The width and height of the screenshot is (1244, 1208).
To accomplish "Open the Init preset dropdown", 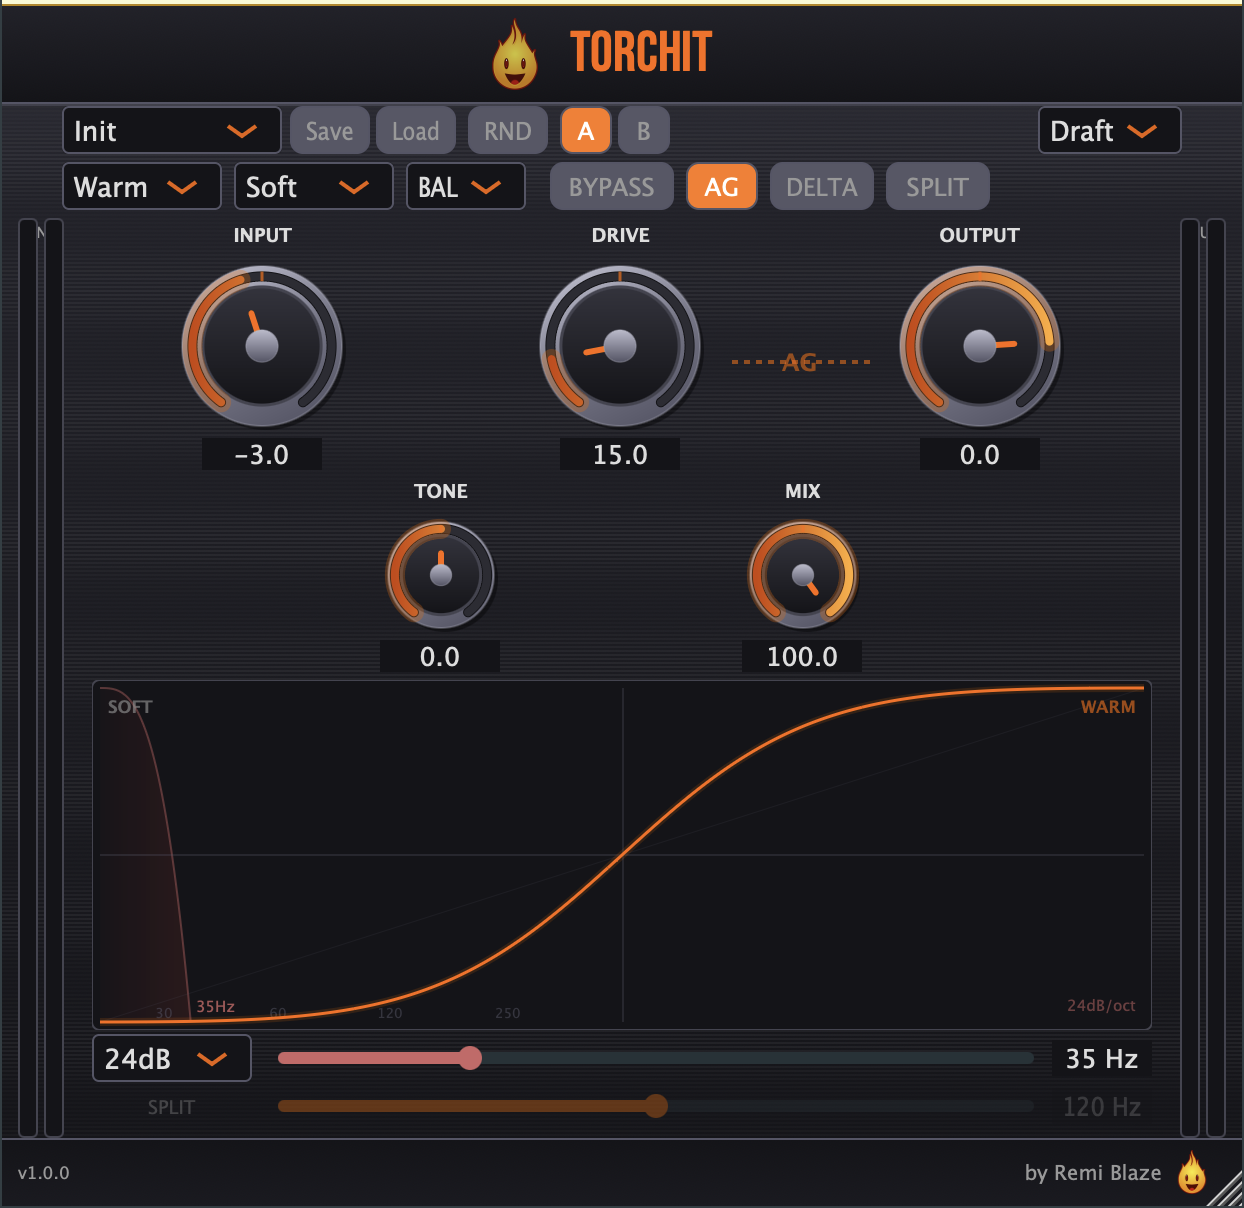I will click(172, 131).
